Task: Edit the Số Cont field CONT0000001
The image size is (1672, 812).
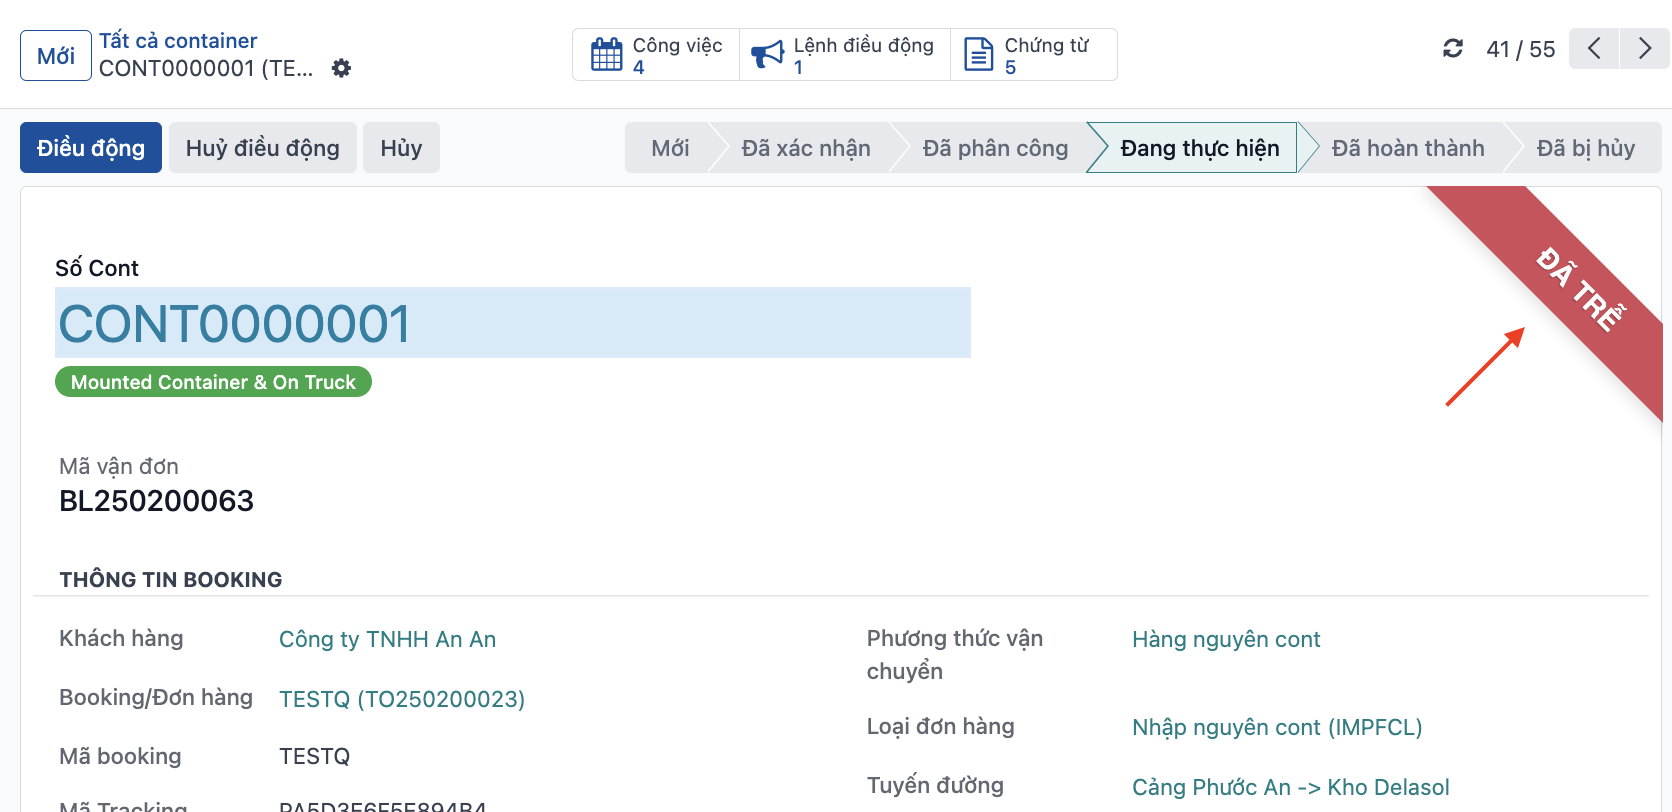Action: tap(513, 323)
